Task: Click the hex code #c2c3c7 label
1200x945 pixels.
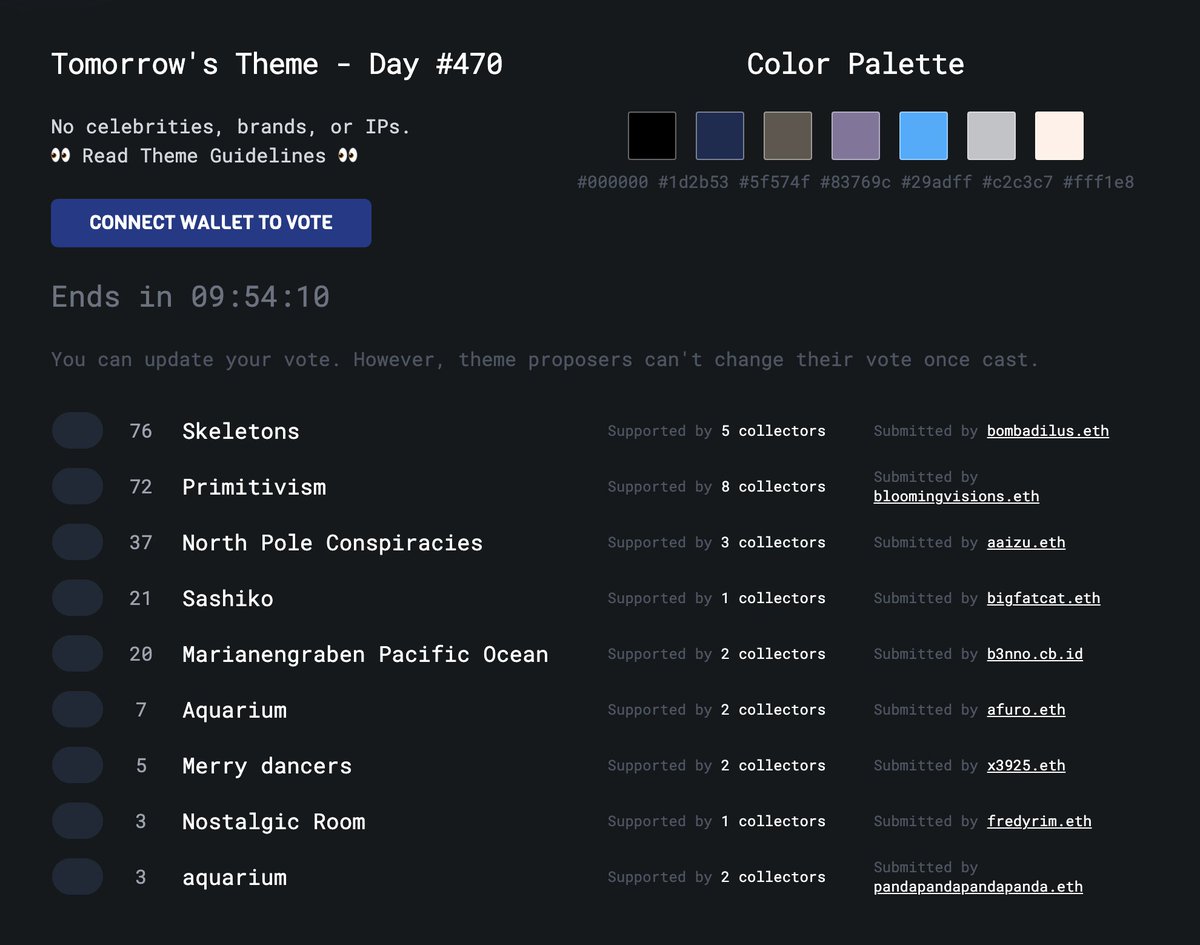Action: click(x=1018, y=182)
